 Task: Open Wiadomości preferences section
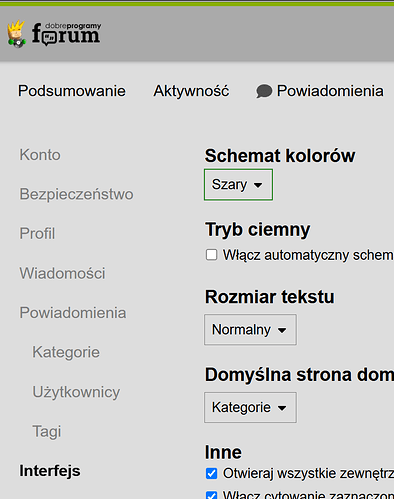[62, 273]
